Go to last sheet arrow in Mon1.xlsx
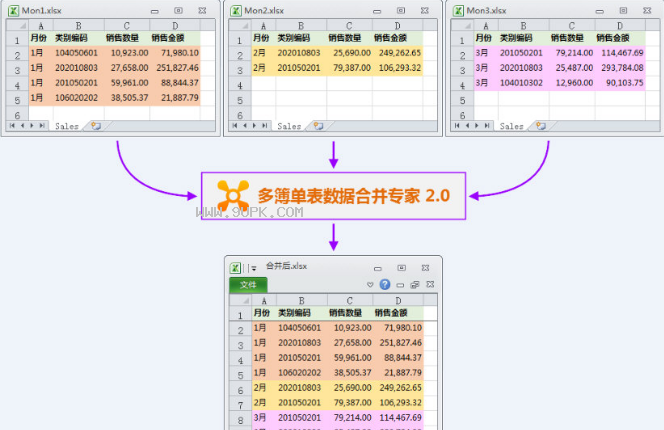The height and width of the screenshot is (430, 664). point(42,126)
